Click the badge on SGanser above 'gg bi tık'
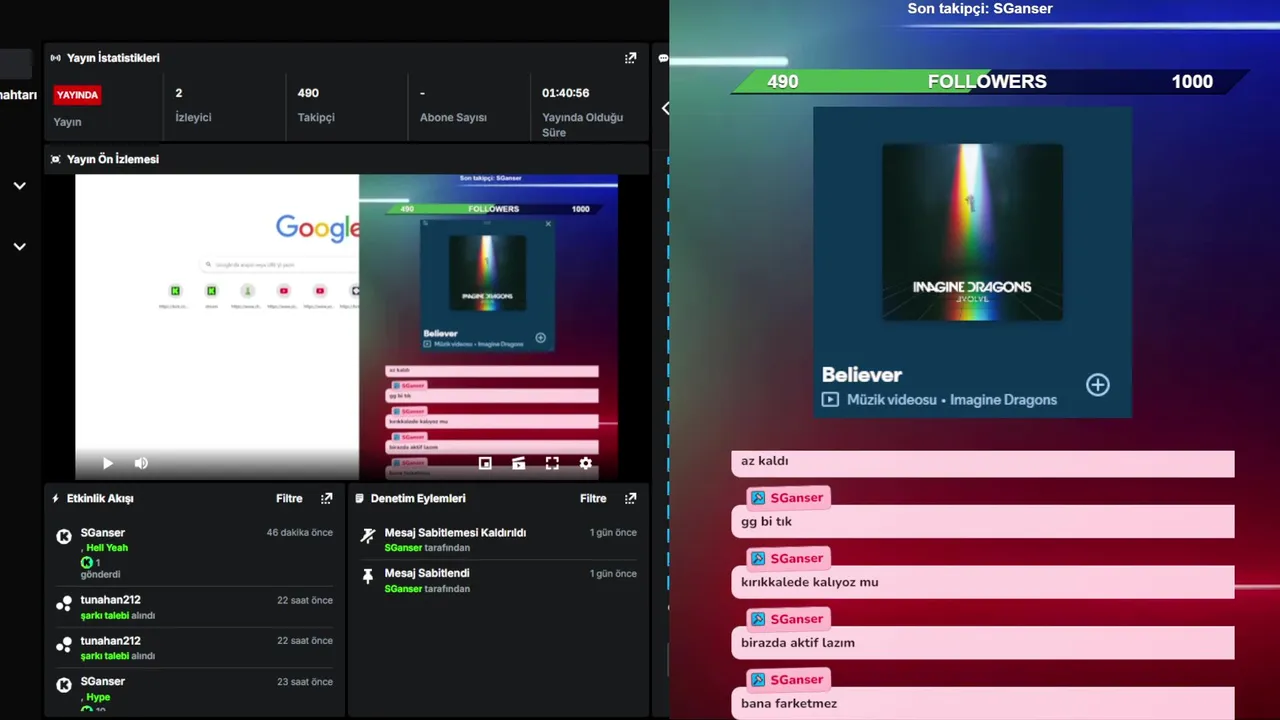Screen dimensions: 1280x720 (x=759, y=498)
